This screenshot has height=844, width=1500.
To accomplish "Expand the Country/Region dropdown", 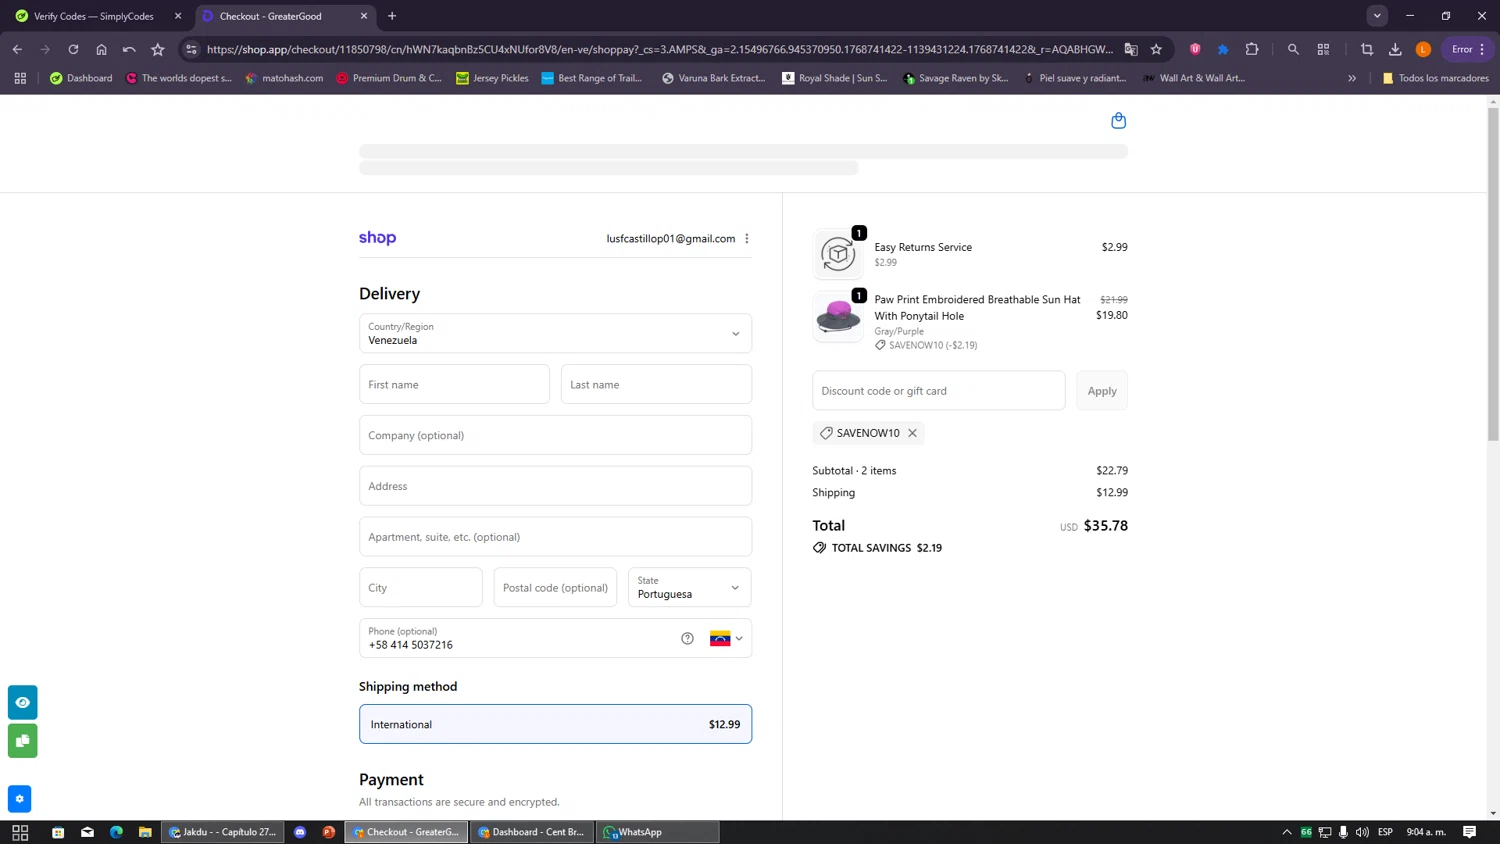I will (555, 333).
